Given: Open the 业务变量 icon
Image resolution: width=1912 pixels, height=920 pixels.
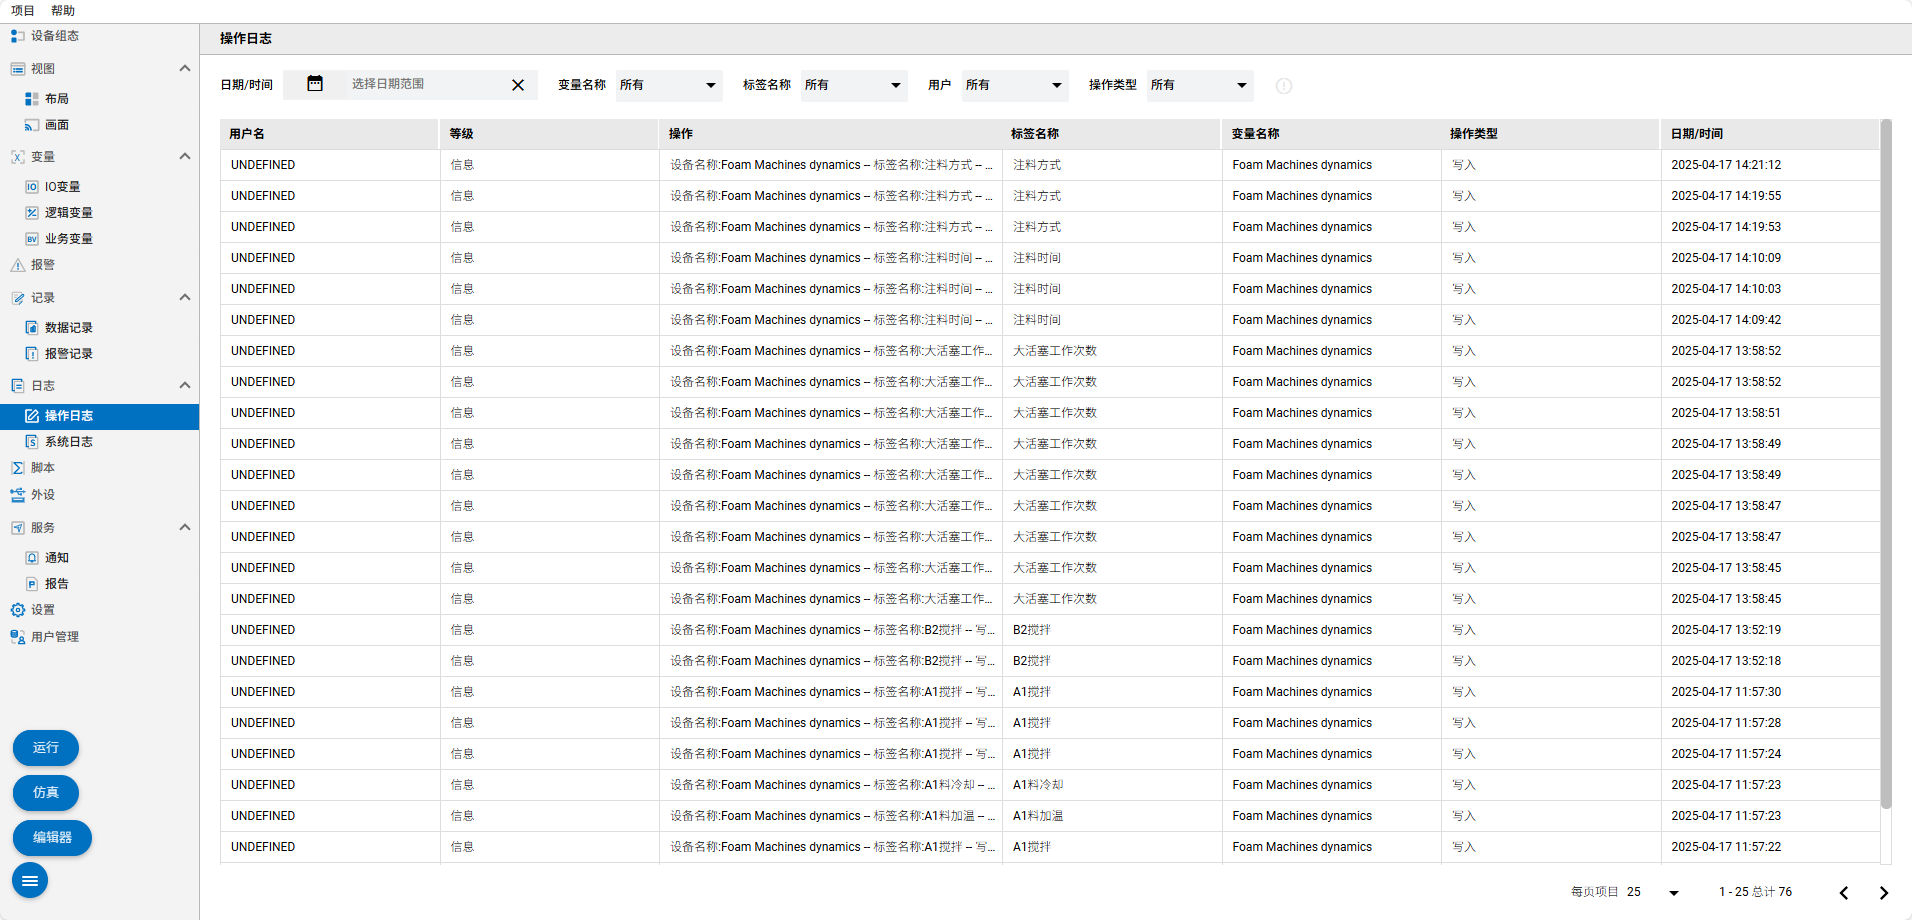Looking at the screenshot, I should (x=32, y=239).
